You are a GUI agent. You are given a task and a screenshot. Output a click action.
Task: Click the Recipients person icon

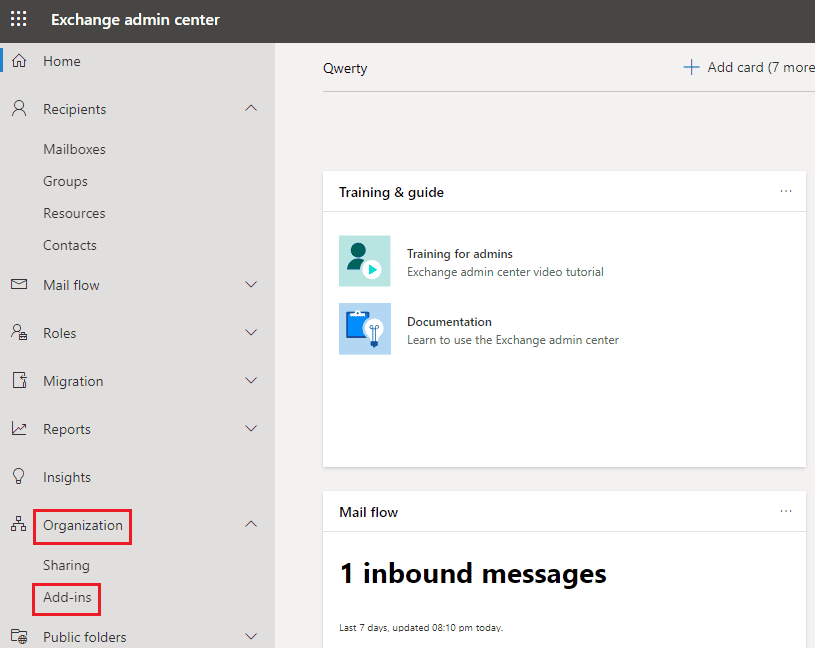pyautogui.click(x=19, y=109)
